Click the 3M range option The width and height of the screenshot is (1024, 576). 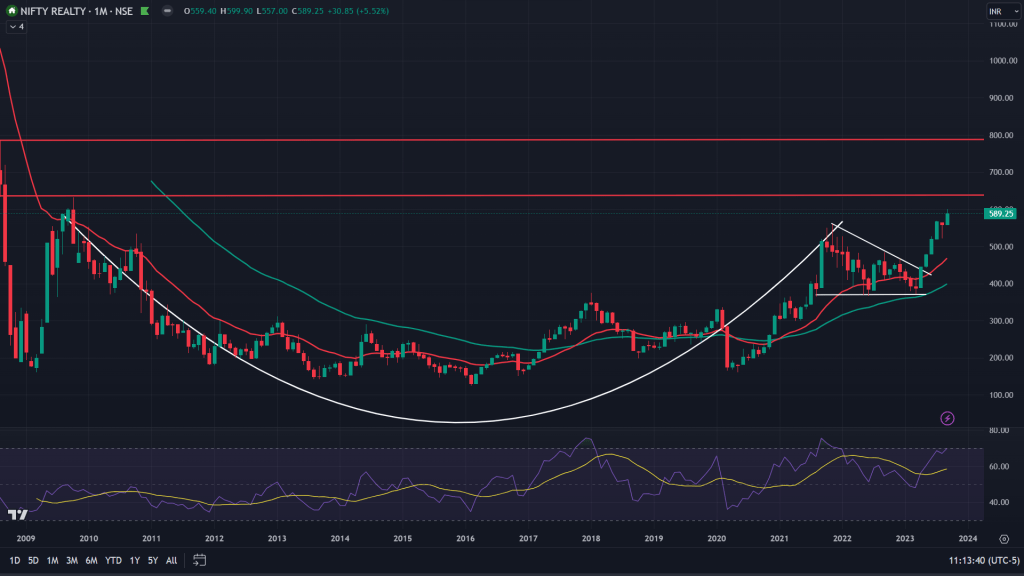(71, 561)
